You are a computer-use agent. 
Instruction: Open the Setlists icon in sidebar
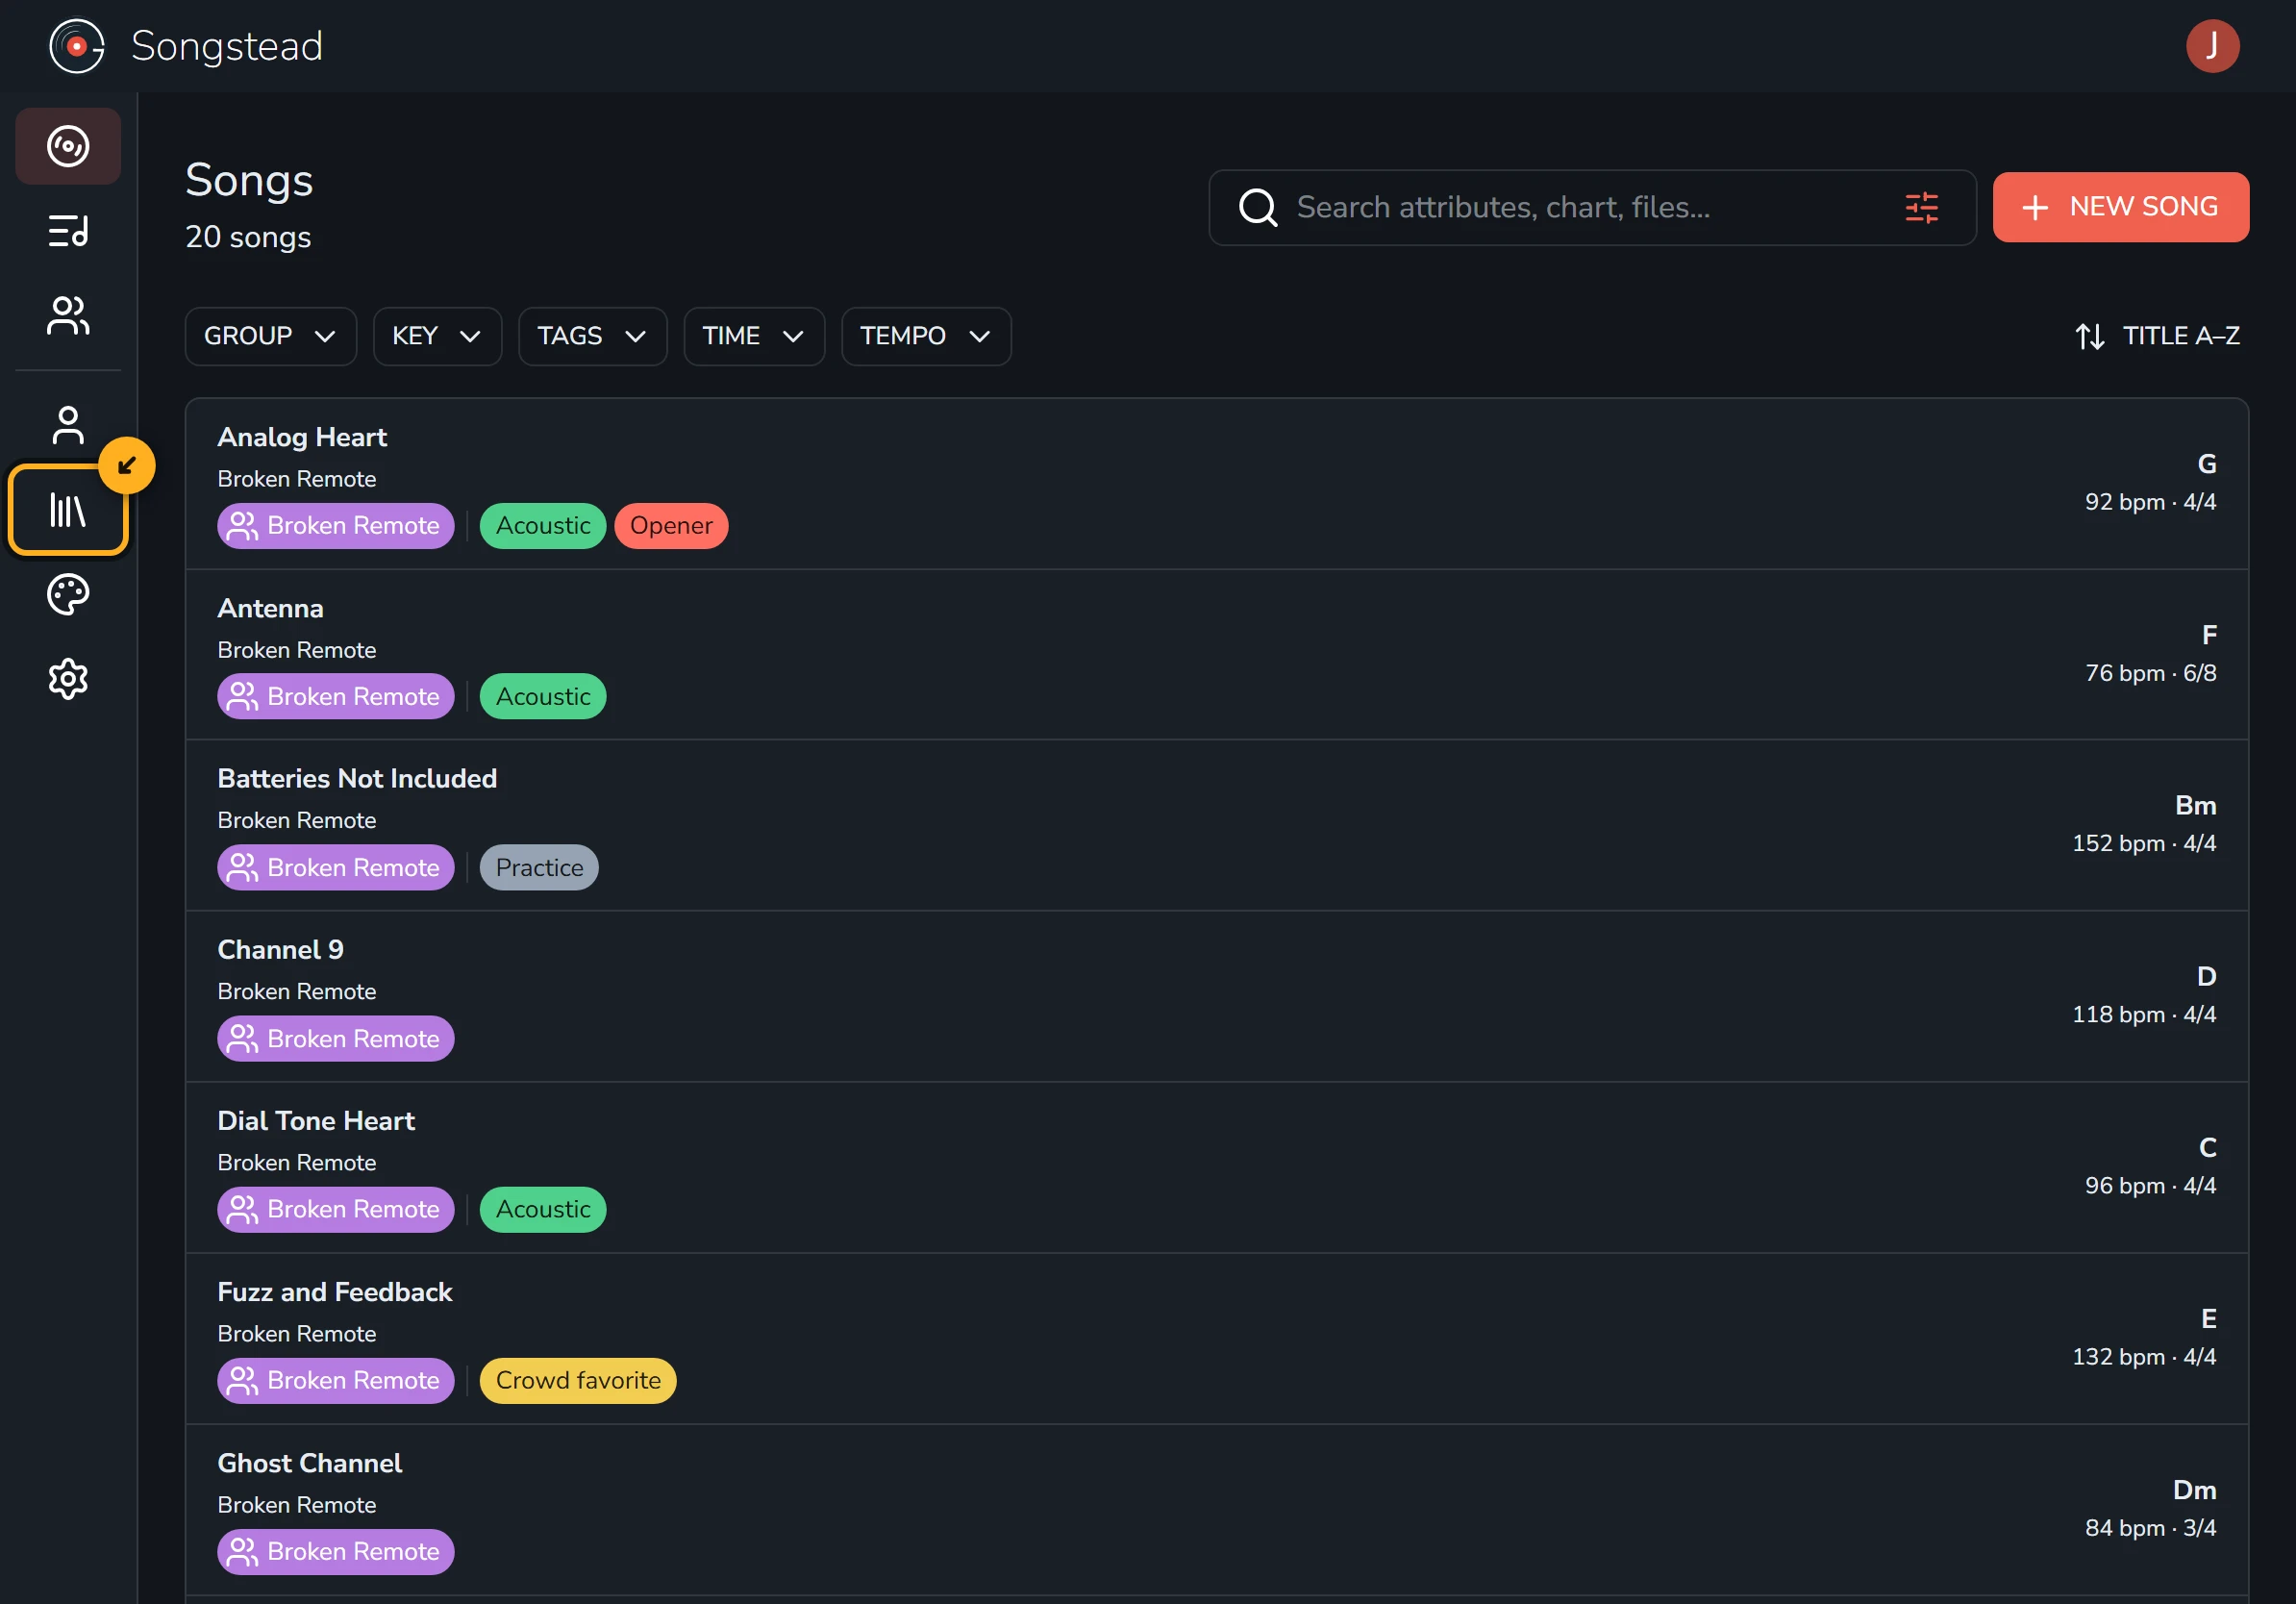pos(68,231)
